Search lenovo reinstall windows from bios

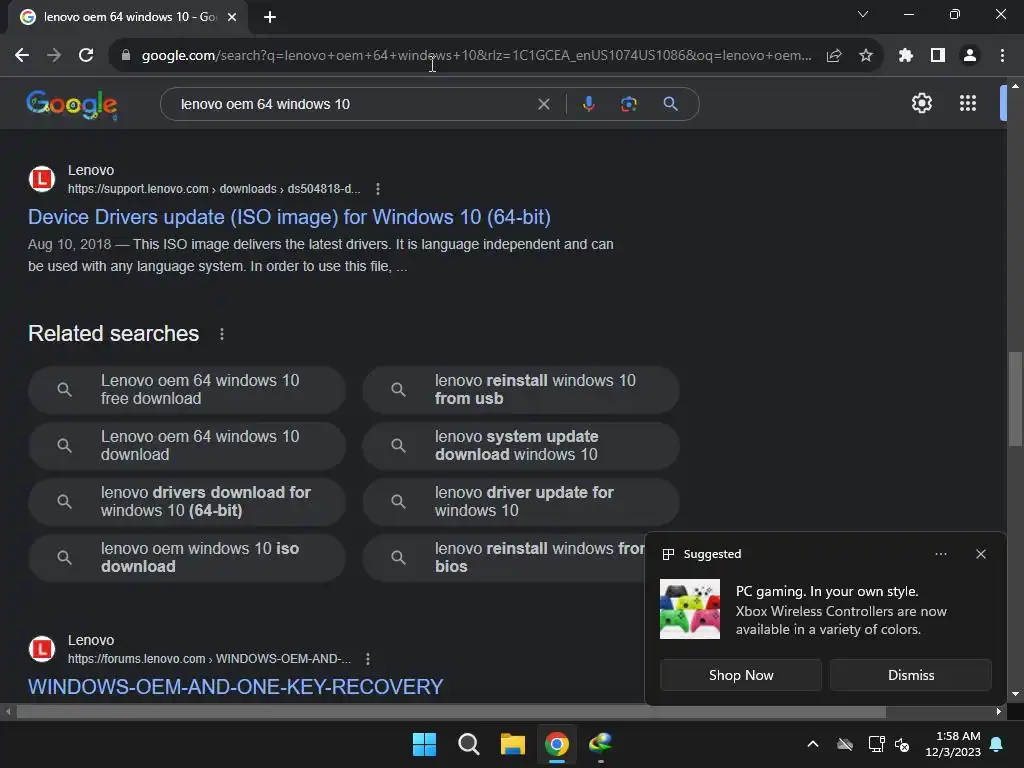click(x=504, y=558)
